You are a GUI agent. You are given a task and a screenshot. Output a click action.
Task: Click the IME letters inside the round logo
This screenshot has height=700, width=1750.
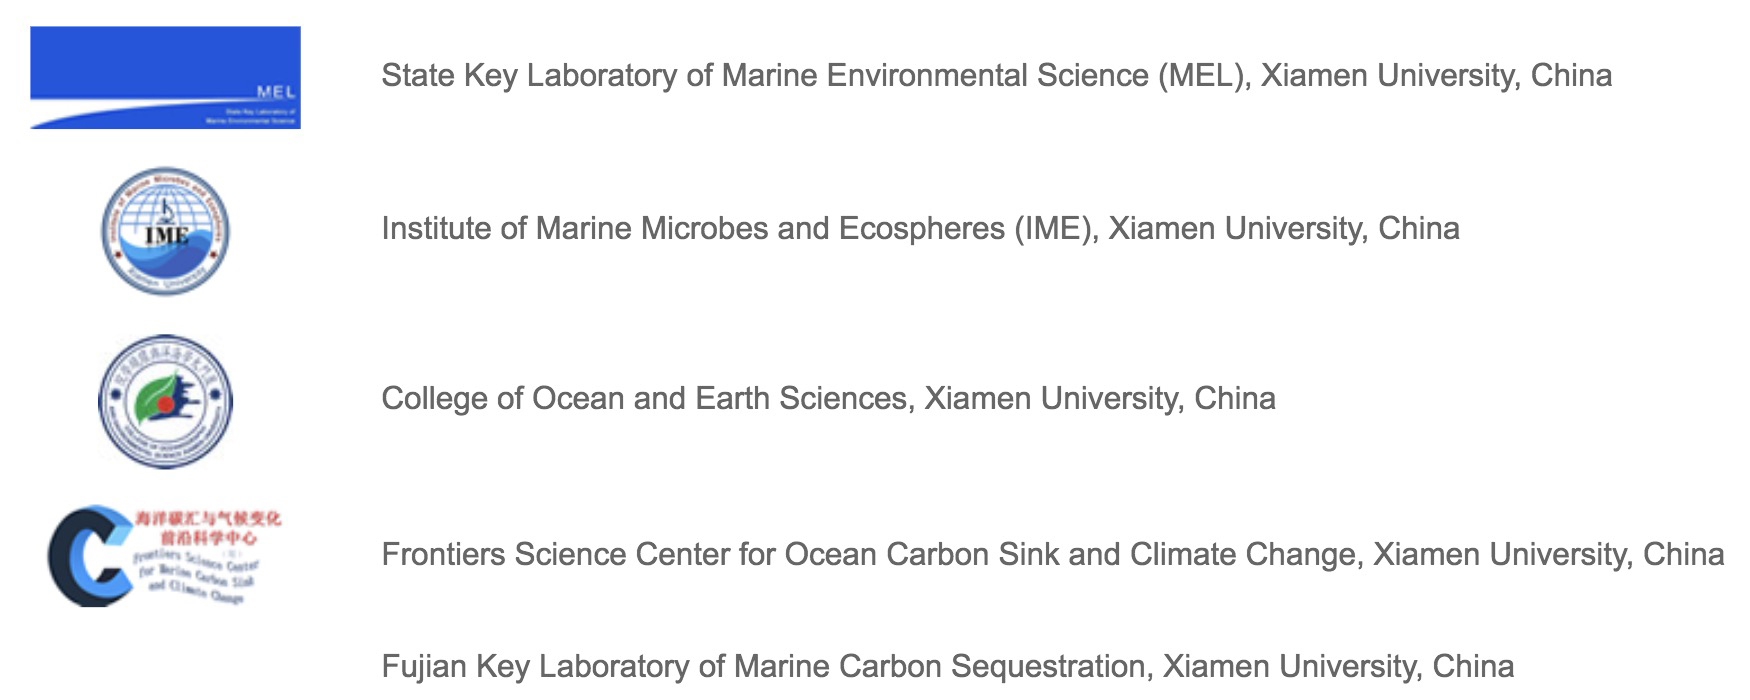[166, 236]
